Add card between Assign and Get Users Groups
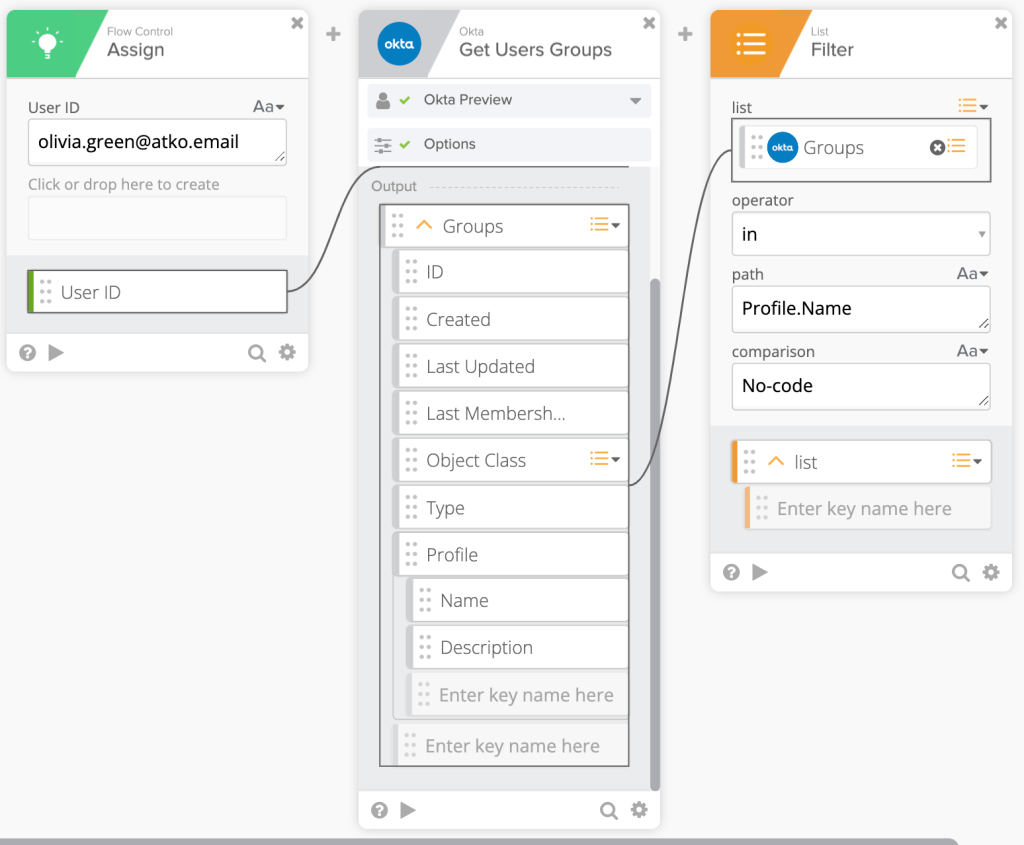The image size is (1024, 845). click(x=333, y=34)
